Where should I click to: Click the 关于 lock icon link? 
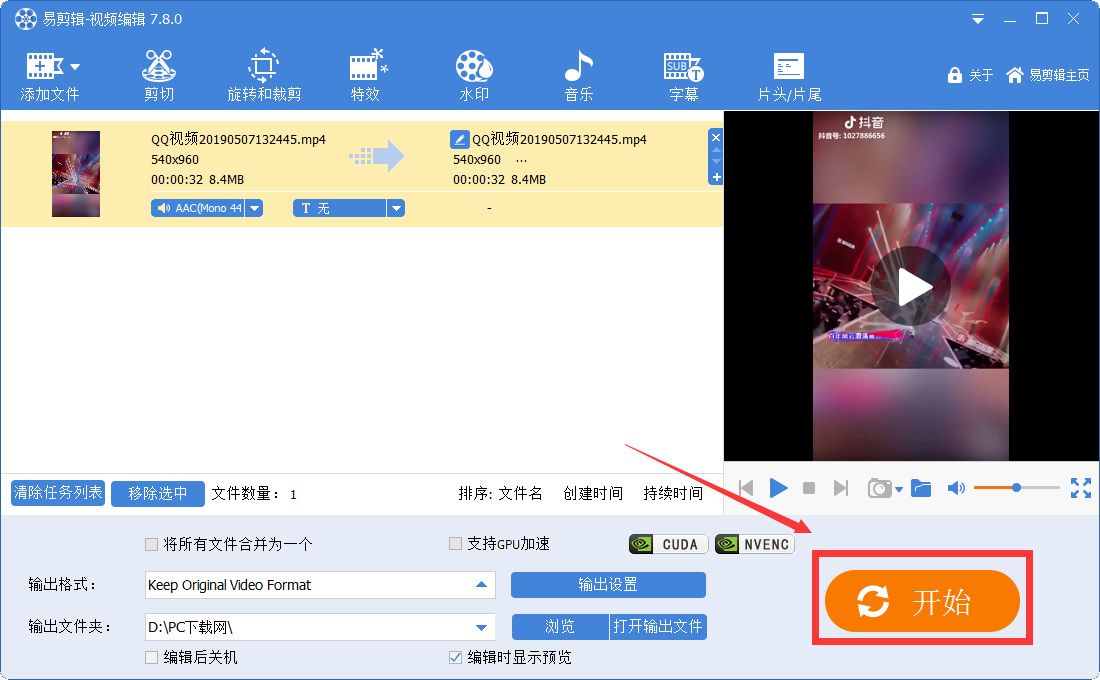point(970,75)
